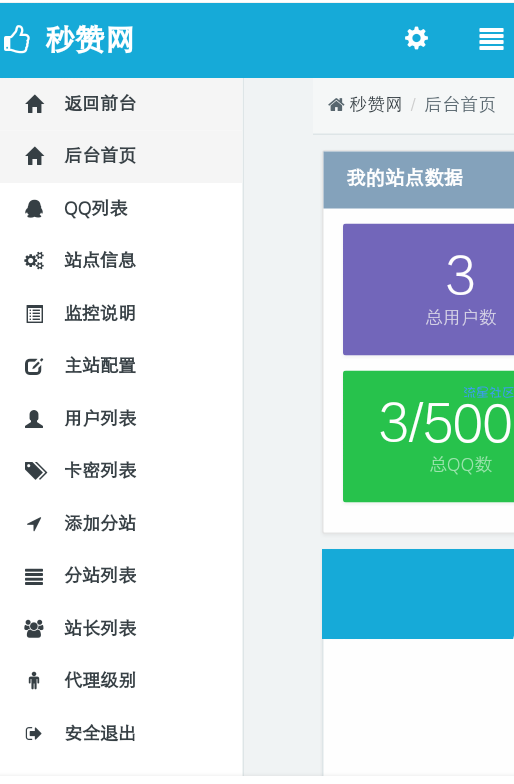Open 代理级别 in sidebar
The image size is (514, 784).
click(x=122, y=680)
